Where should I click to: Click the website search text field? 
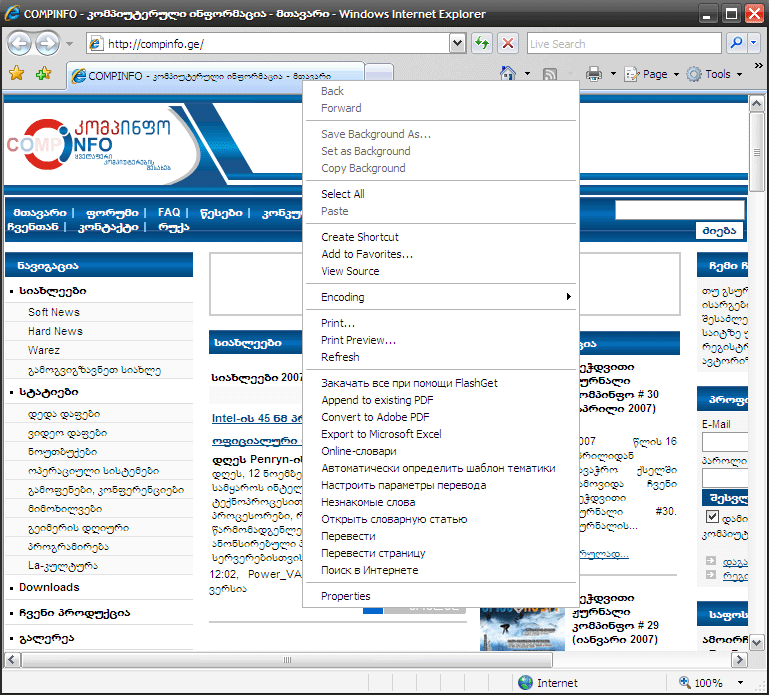point(679,210)
